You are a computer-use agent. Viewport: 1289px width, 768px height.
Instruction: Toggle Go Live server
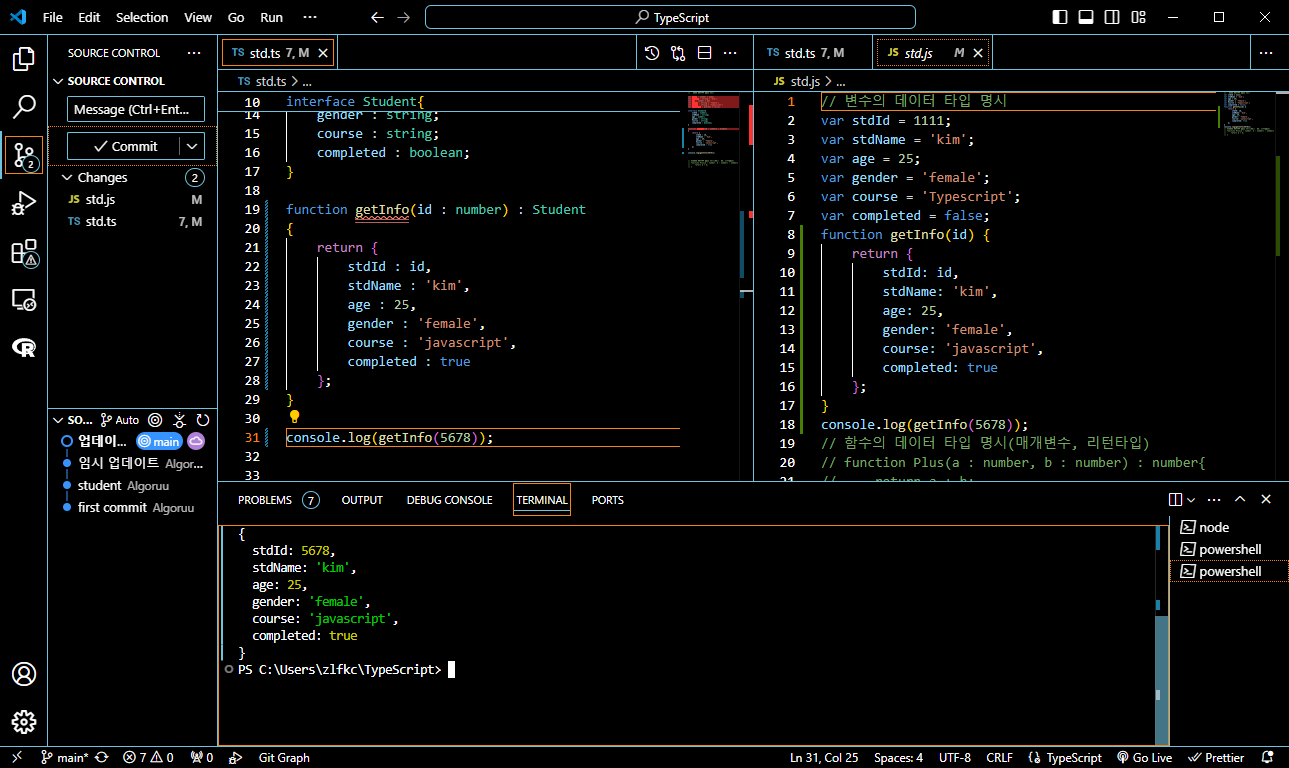pos(1144,758)
